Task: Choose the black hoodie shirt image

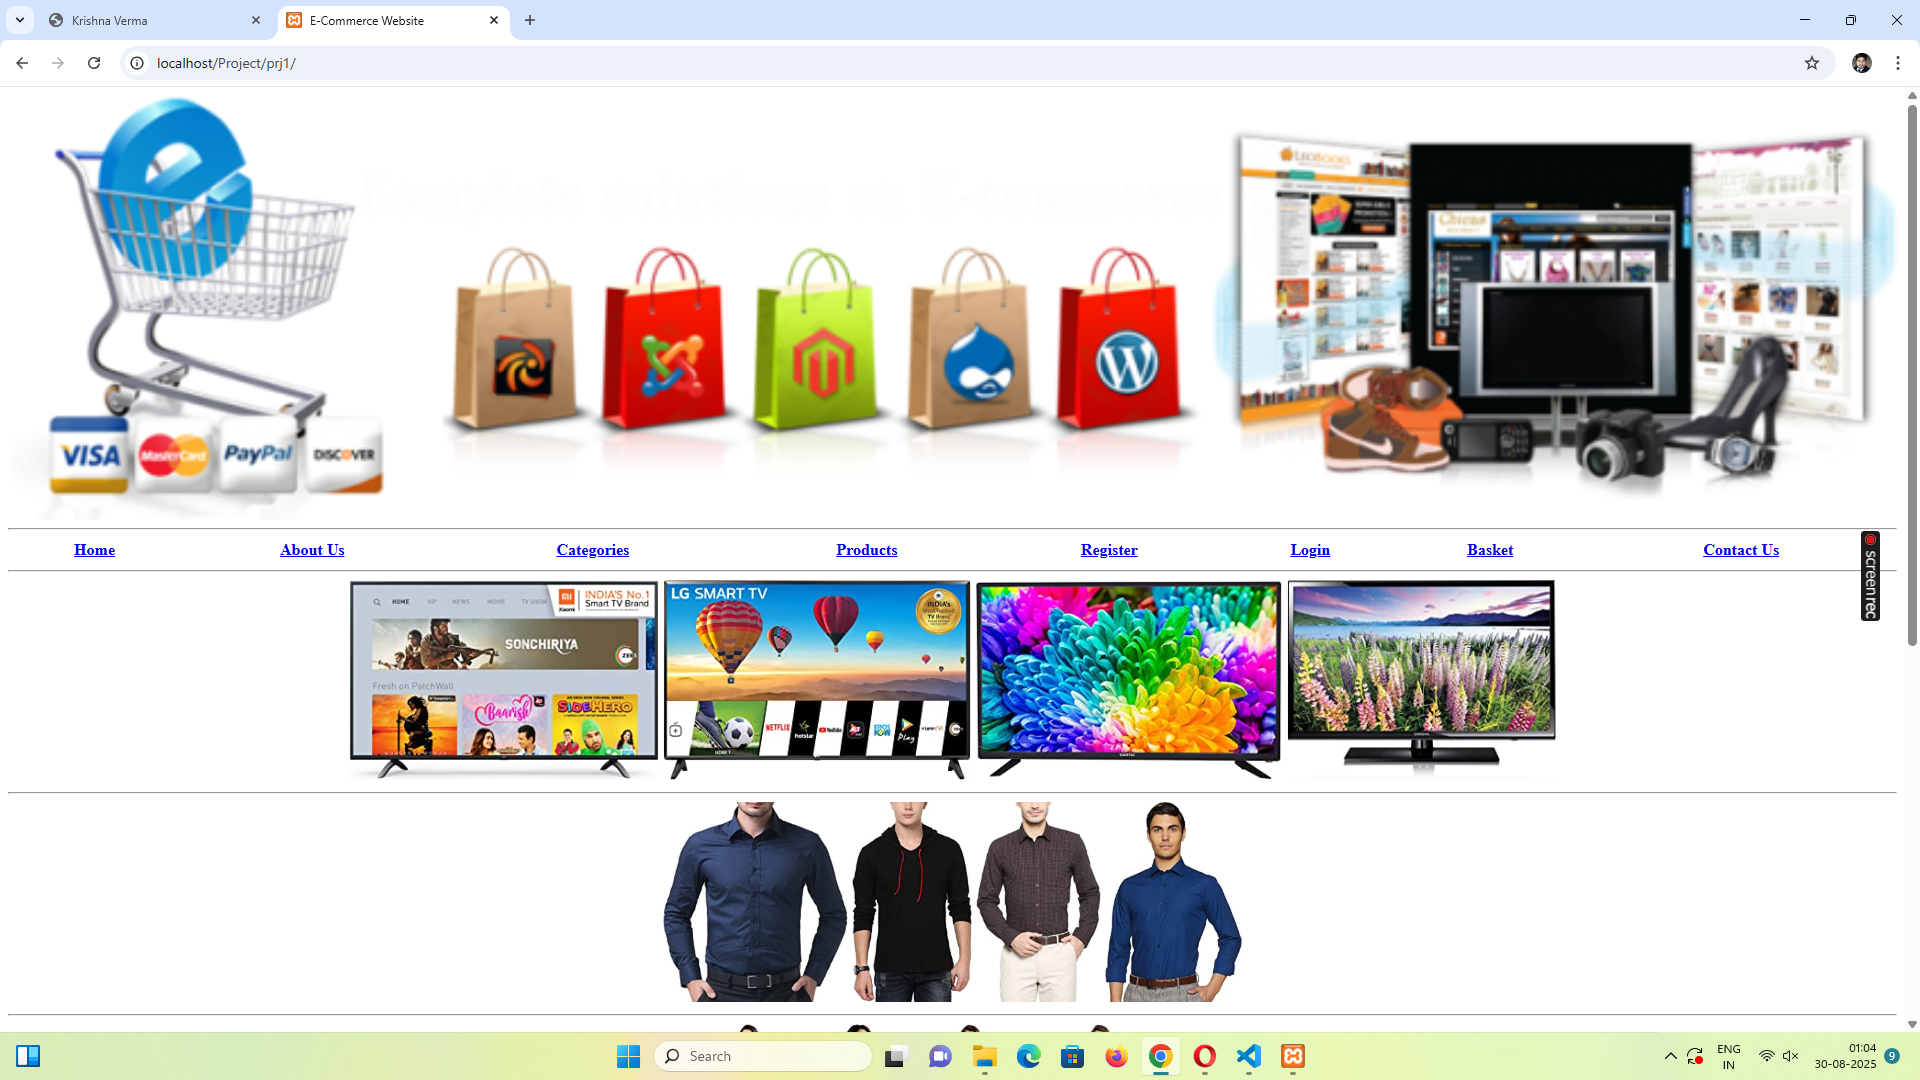Action: 911,902
